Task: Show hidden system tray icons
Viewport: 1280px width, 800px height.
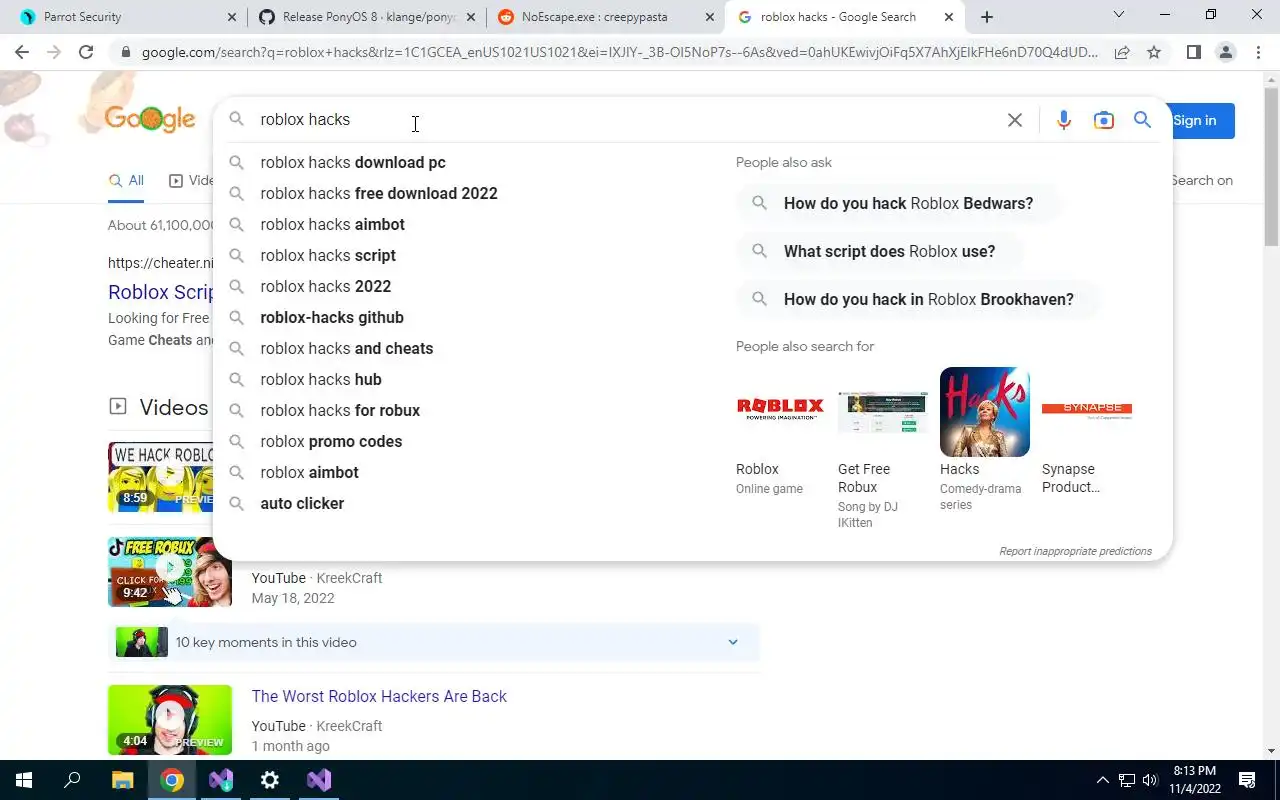Action: (x=1103, y=780)
